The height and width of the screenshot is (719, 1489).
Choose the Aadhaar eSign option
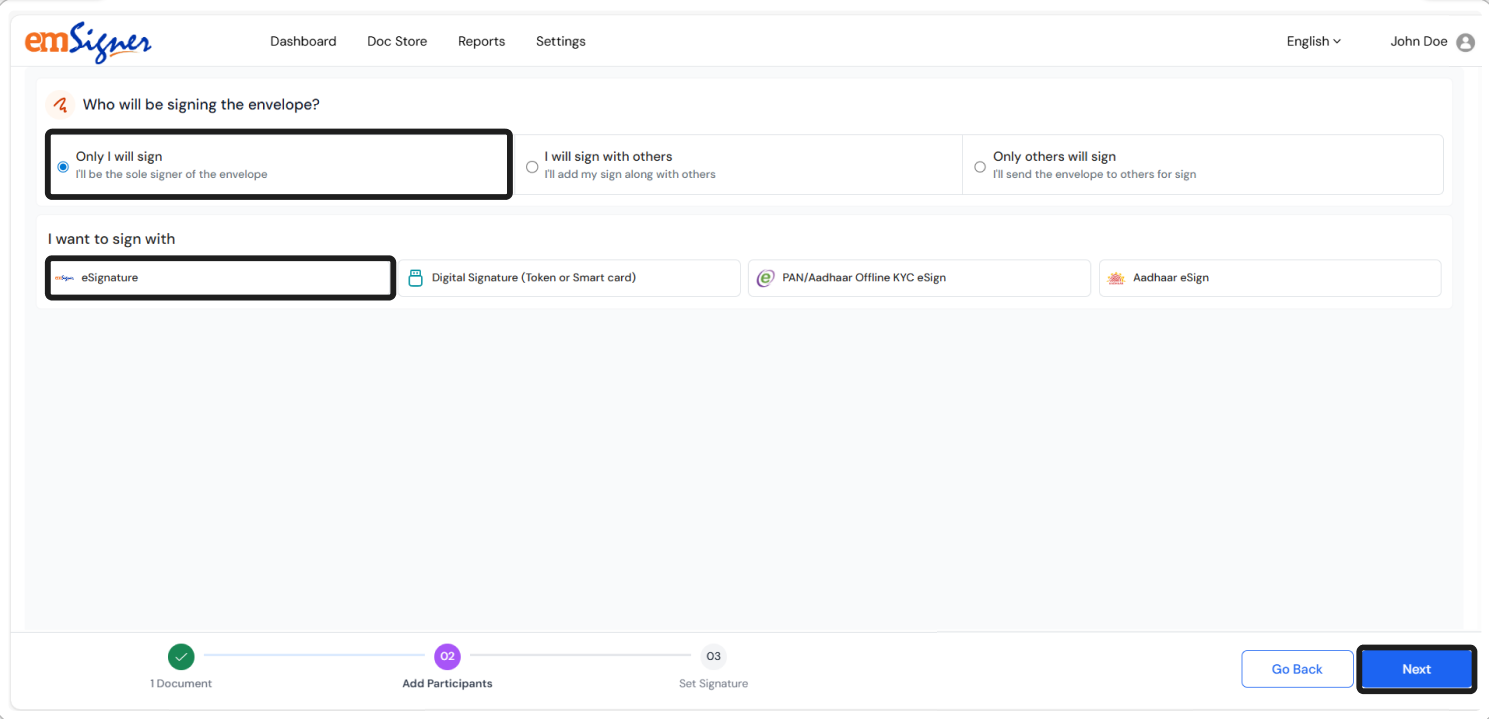click(x=1269, y=278)
